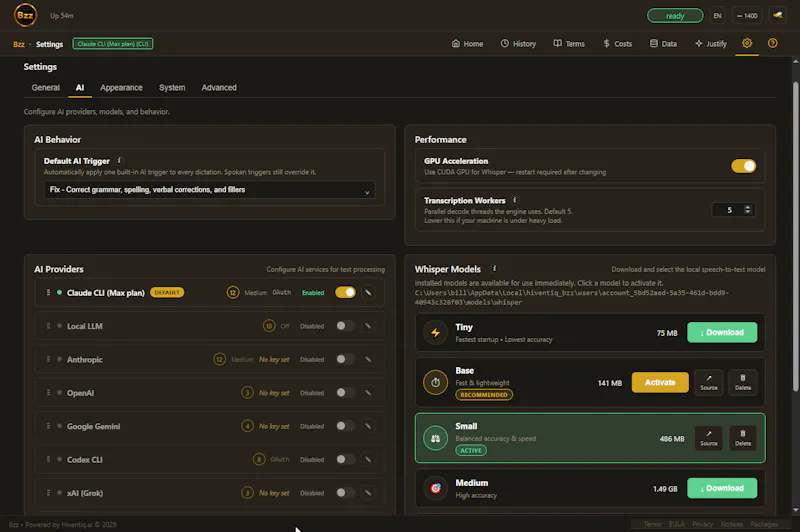Click the EN language button

[x=717, y=16]
